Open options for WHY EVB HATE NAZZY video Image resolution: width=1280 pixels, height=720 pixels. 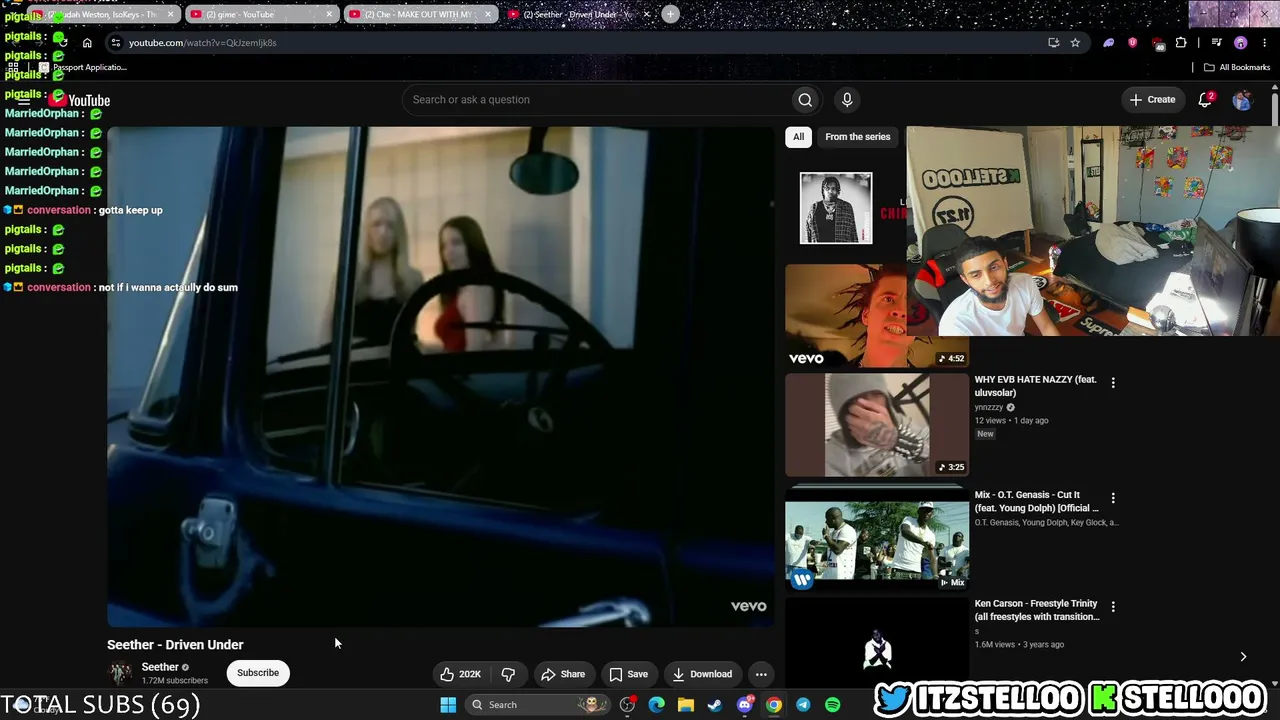1113,382
